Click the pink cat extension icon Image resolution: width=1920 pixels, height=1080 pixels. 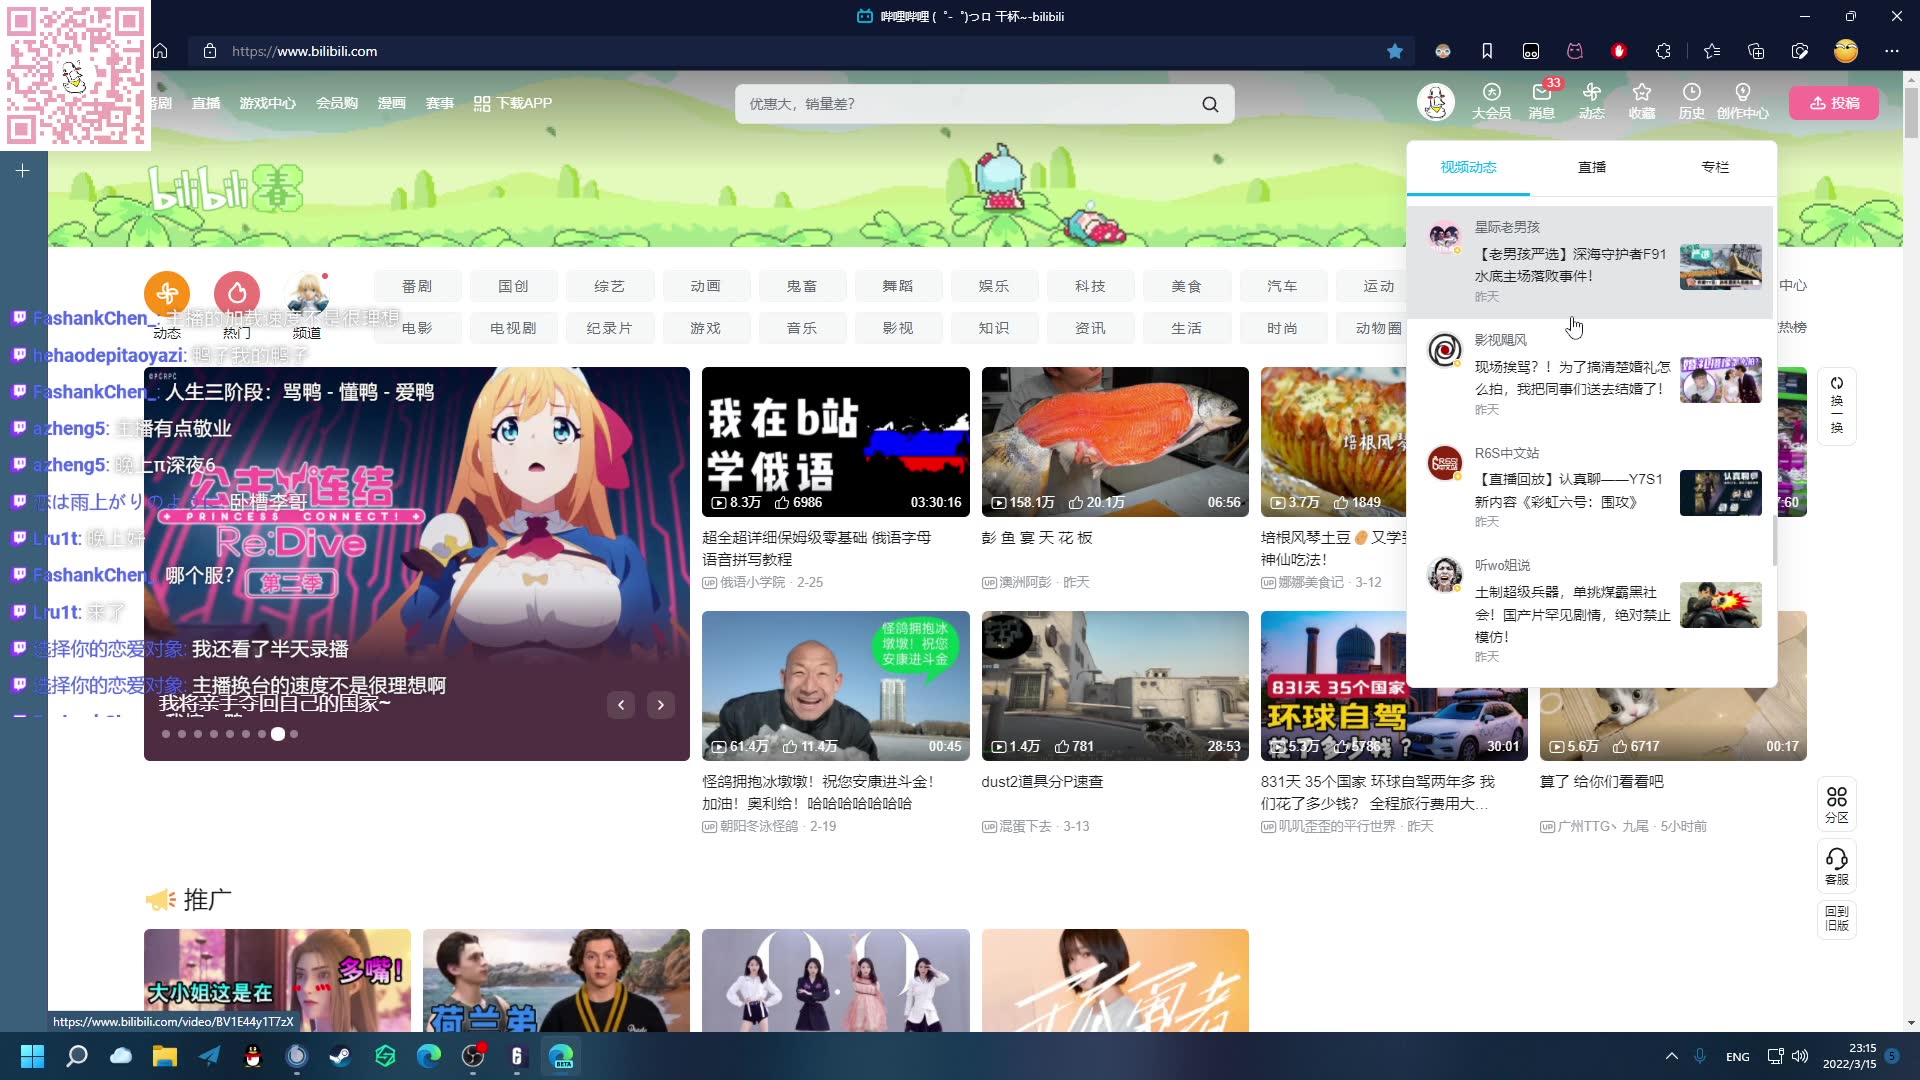coord(1575,51)
